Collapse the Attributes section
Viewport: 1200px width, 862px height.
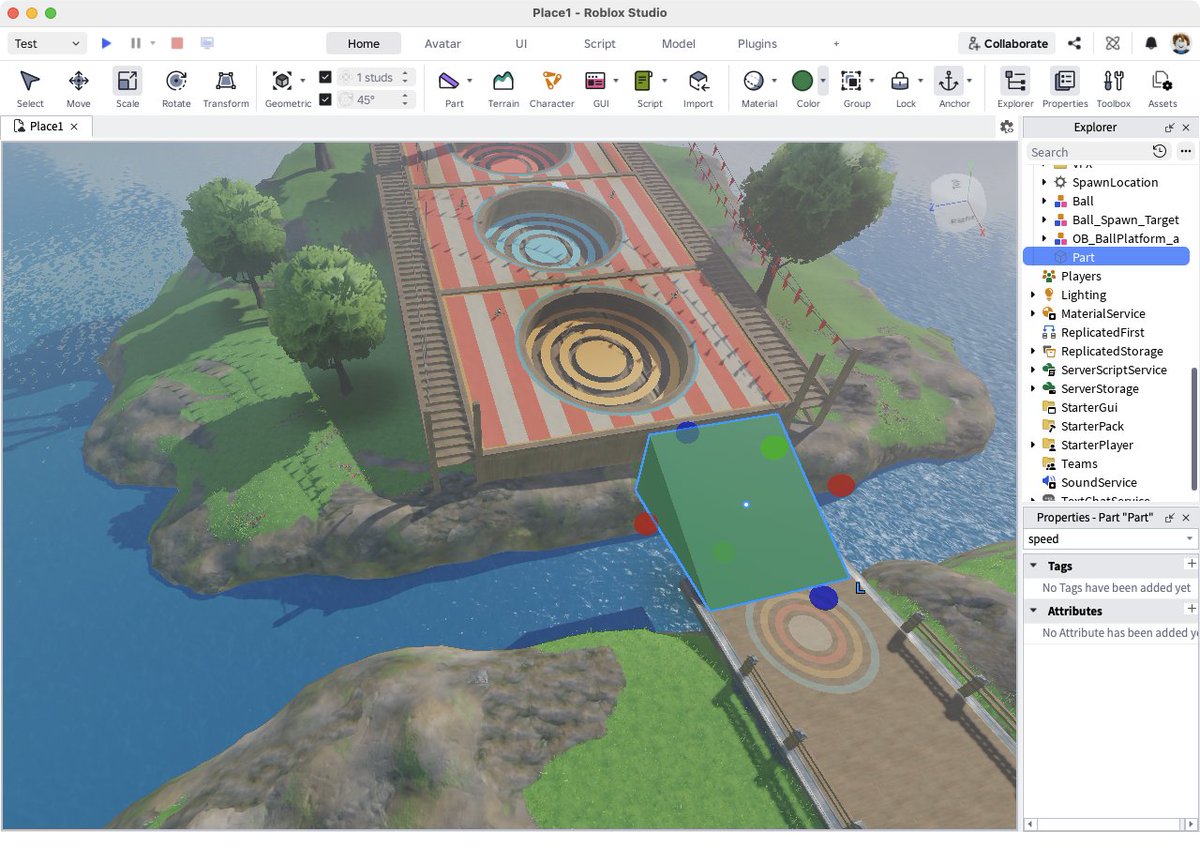coord(1033,611)
